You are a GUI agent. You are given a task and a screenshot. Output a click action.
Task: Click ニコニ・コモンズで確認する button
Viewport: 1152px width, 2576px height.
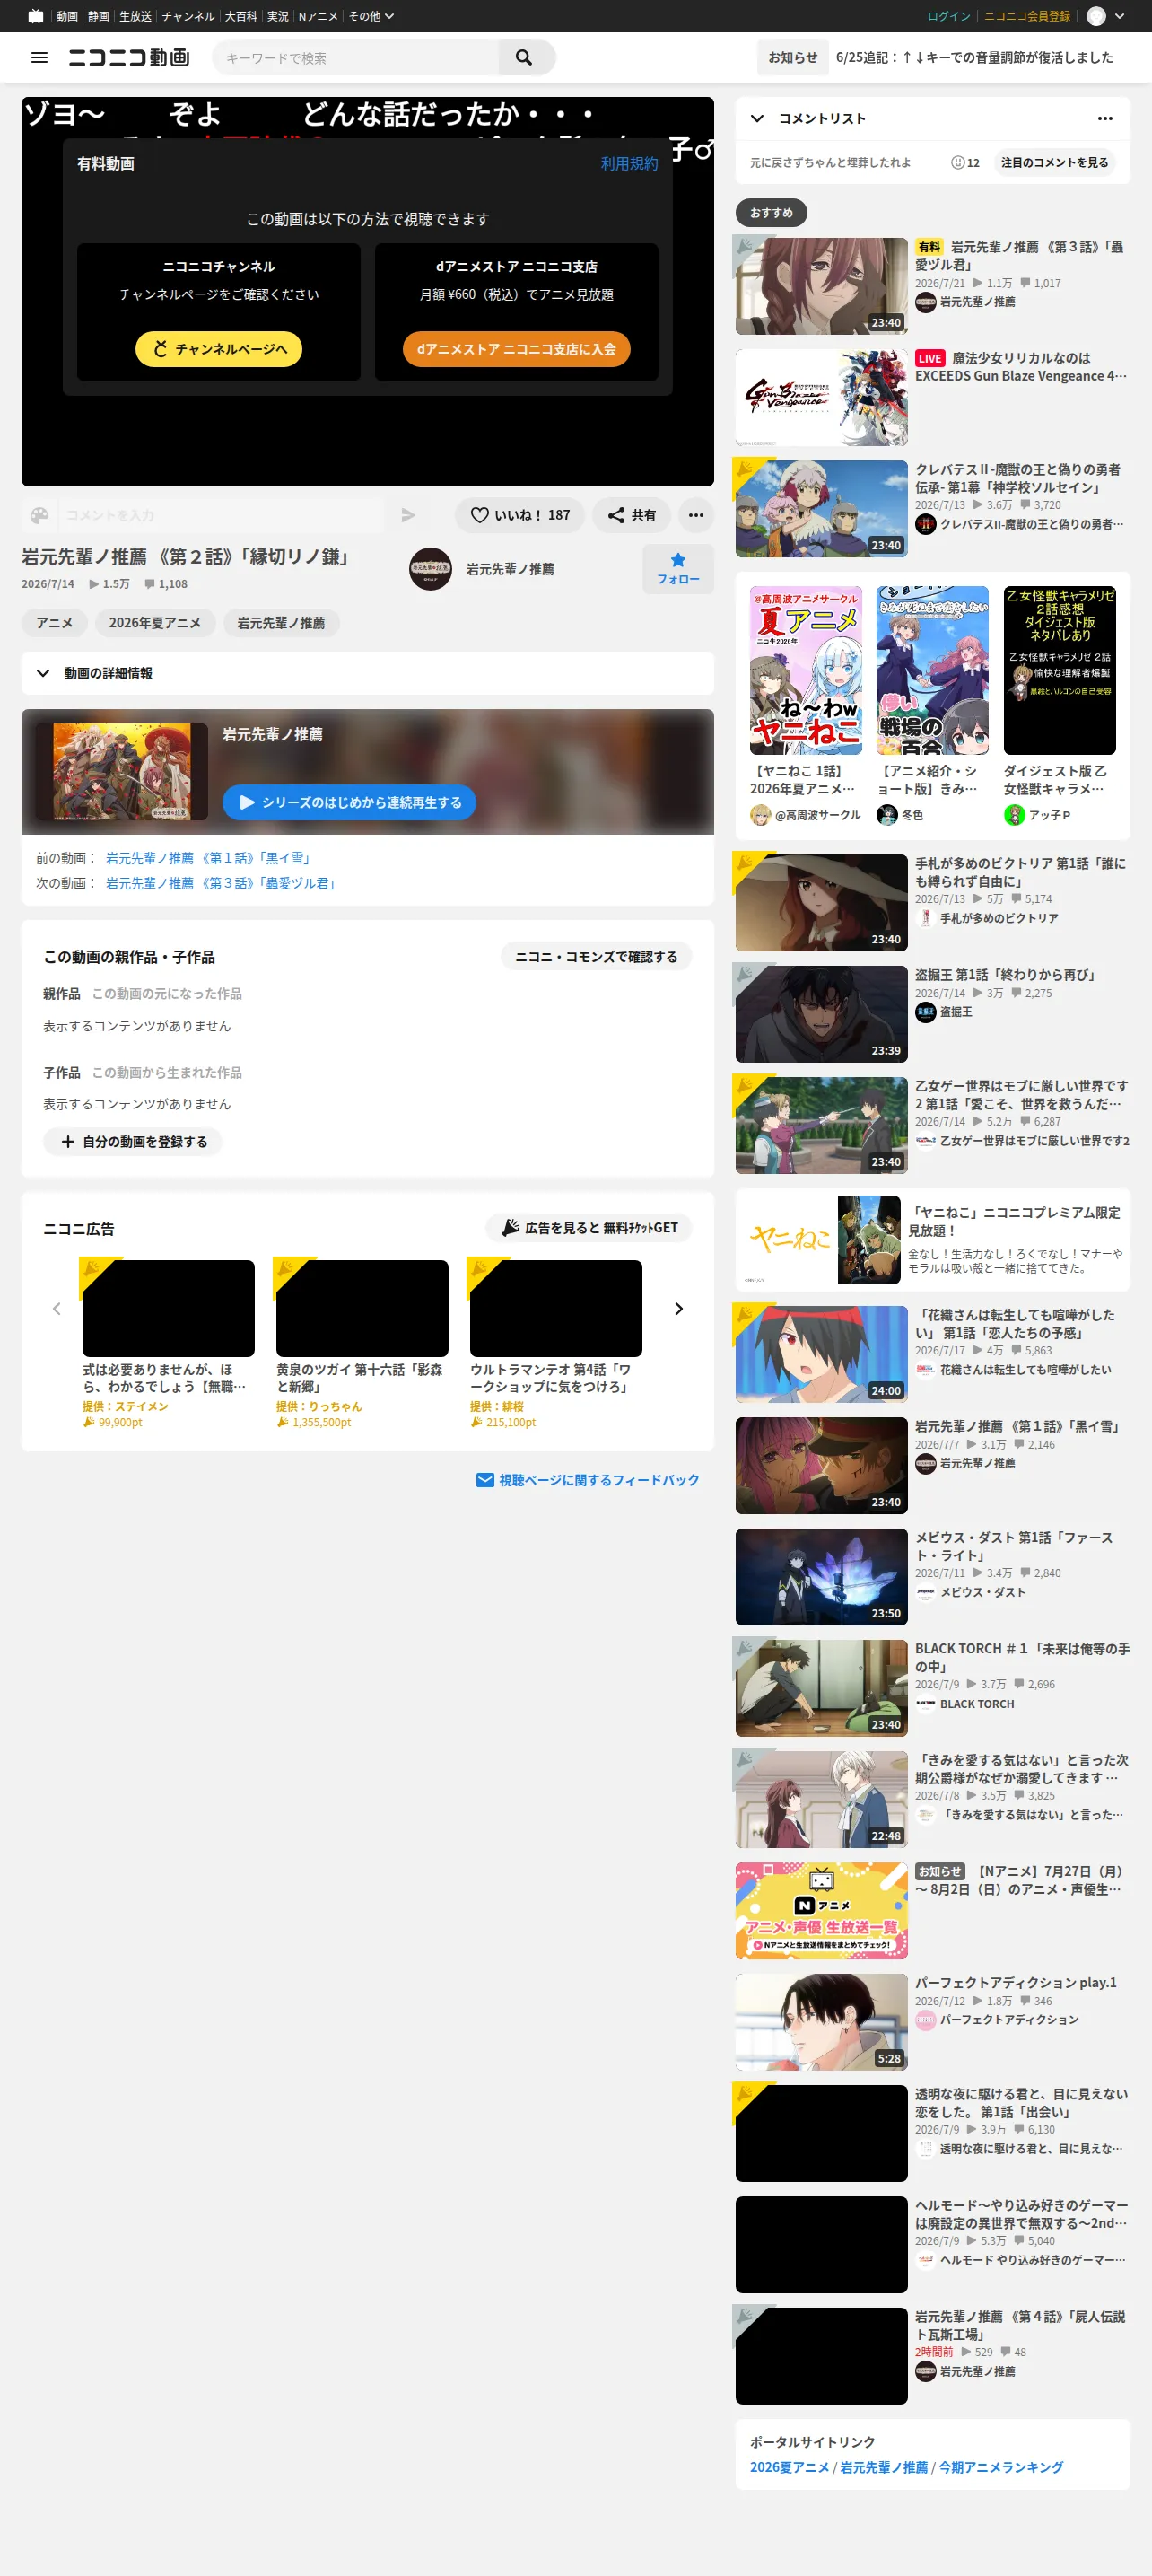[596, 956]
